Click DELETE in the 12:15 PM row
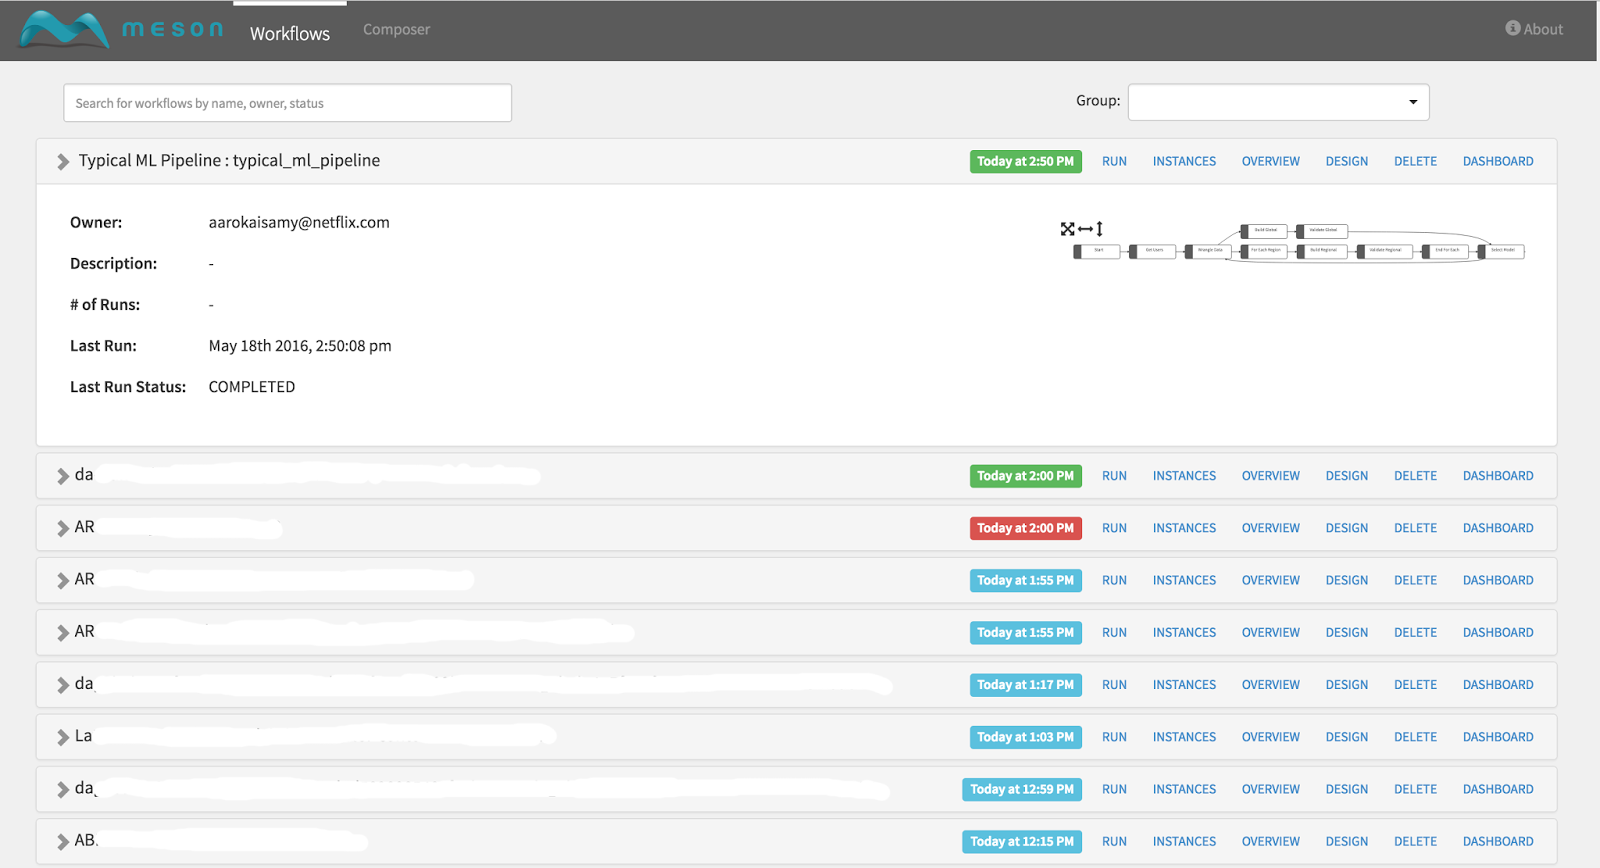Image resolution: width=1600 pixels, height=868 pixels. pyautogui.click(x=1415, y=841)
